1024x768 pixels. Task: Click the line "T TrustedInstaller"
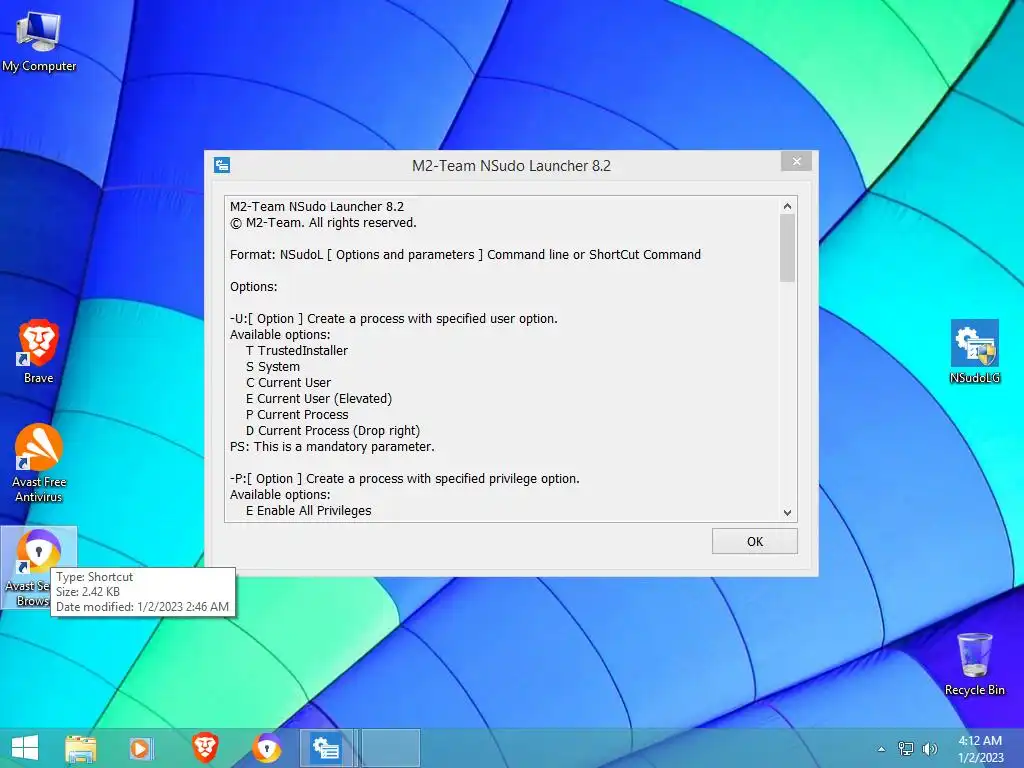point(296,351)
